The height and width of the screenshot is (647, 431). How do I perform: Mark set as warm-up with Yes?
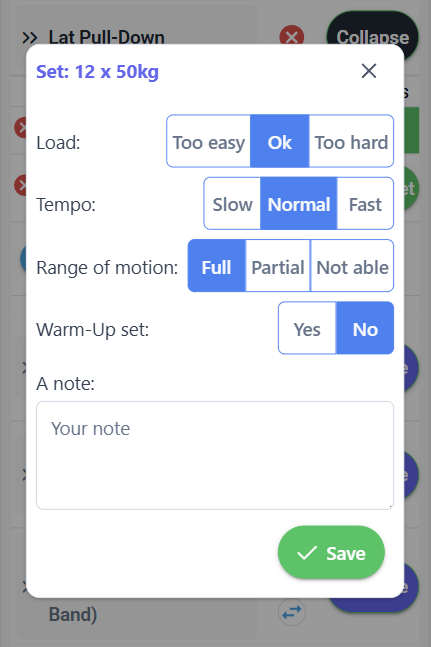(x=307, y=328)
